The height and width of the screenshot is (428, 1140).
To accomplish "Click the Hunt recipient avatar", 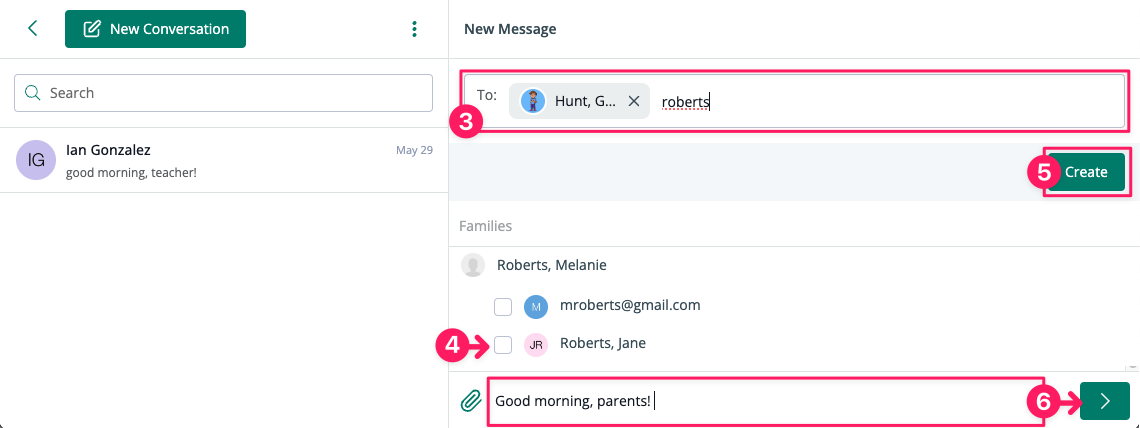I will [534, 101].
